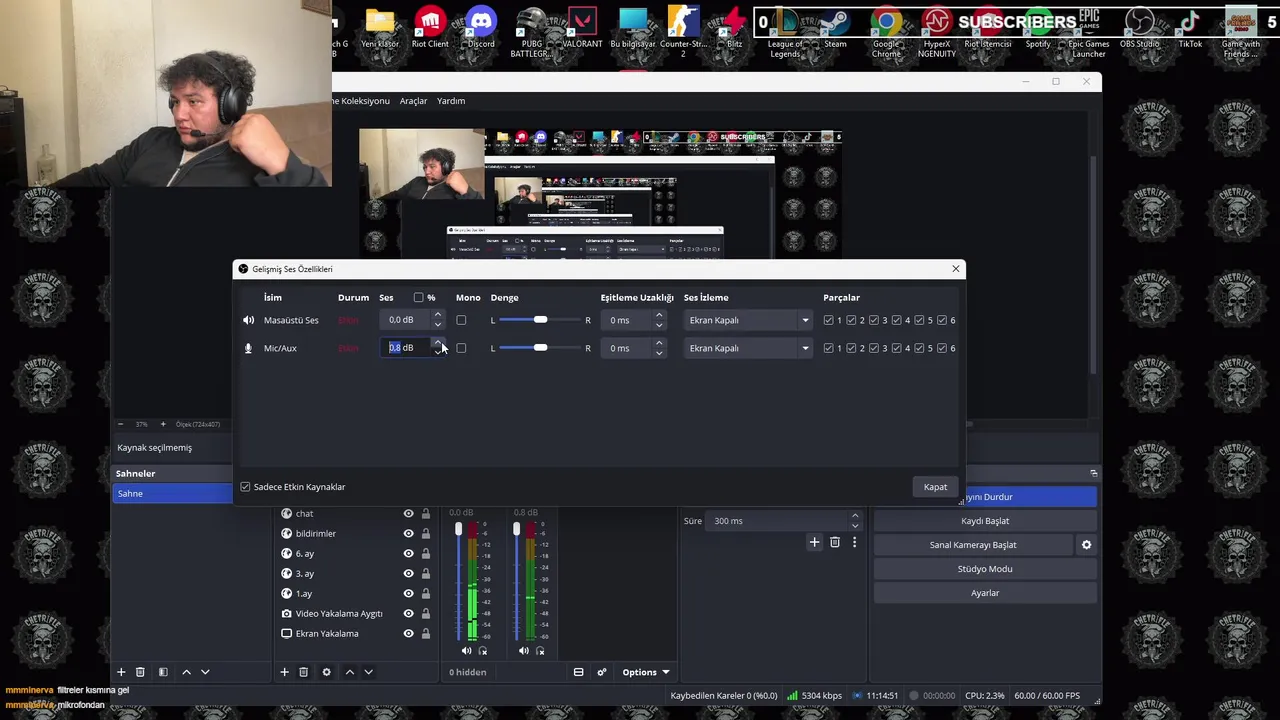Screen dimensions: 1280x720
Task: Toggle Sadece Etkin Kaynaklar checkbox
Action: 245,487
